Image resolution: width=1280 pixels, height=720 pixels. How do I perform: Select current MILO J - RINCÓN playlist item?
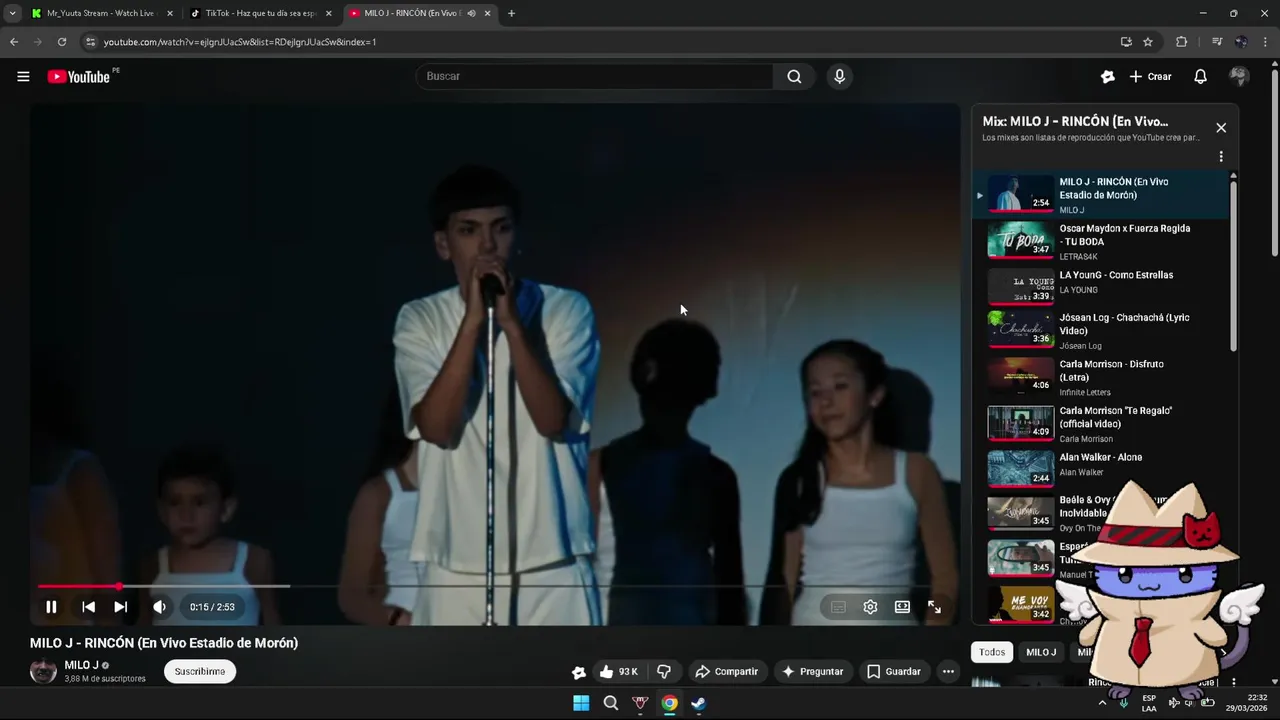click(x=1100, y=195)
